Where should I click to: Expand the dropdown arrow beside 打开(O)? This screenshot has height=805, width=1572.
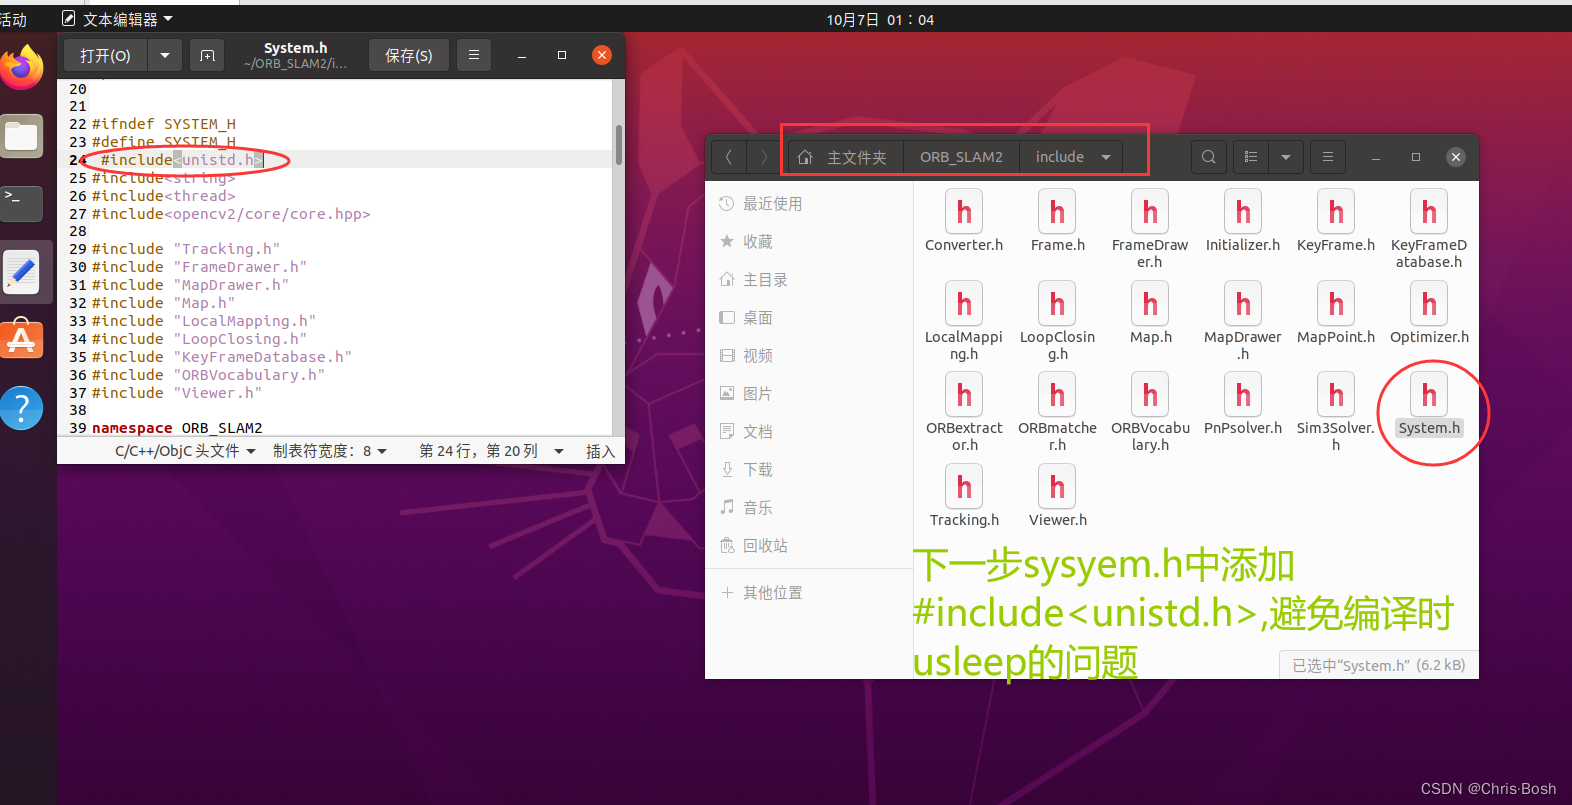[x=165, y=56]
